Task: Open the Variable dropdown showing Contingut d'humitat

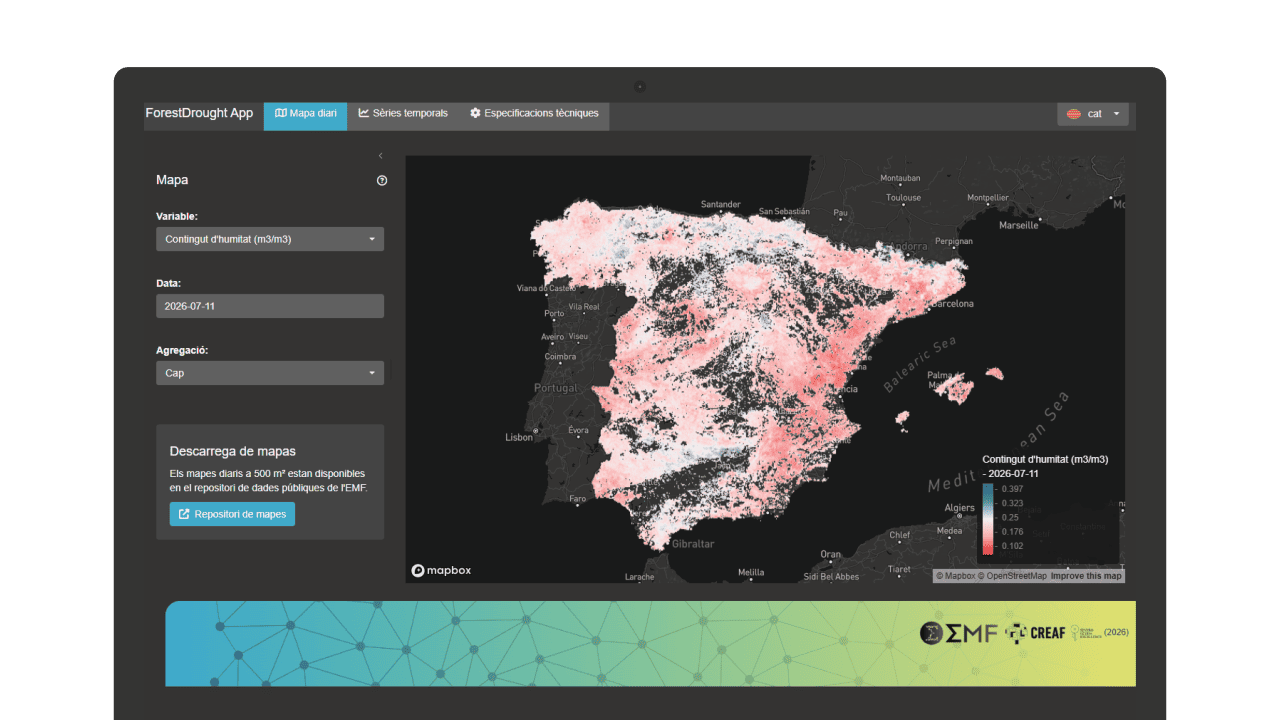Action: pos(270,239)
